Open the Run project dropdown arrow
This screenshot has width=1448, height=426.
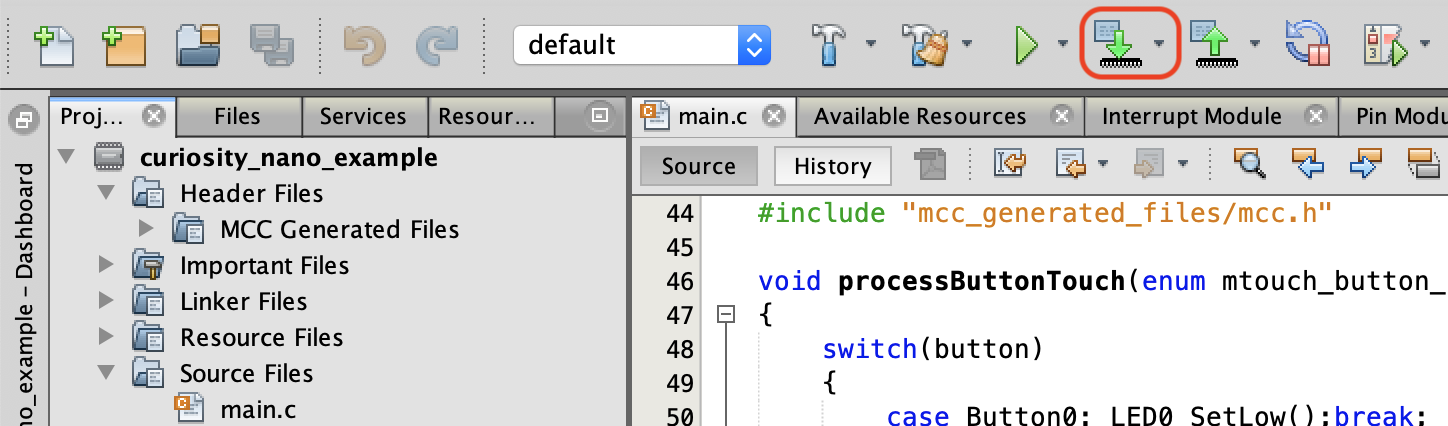(1061, 44)
